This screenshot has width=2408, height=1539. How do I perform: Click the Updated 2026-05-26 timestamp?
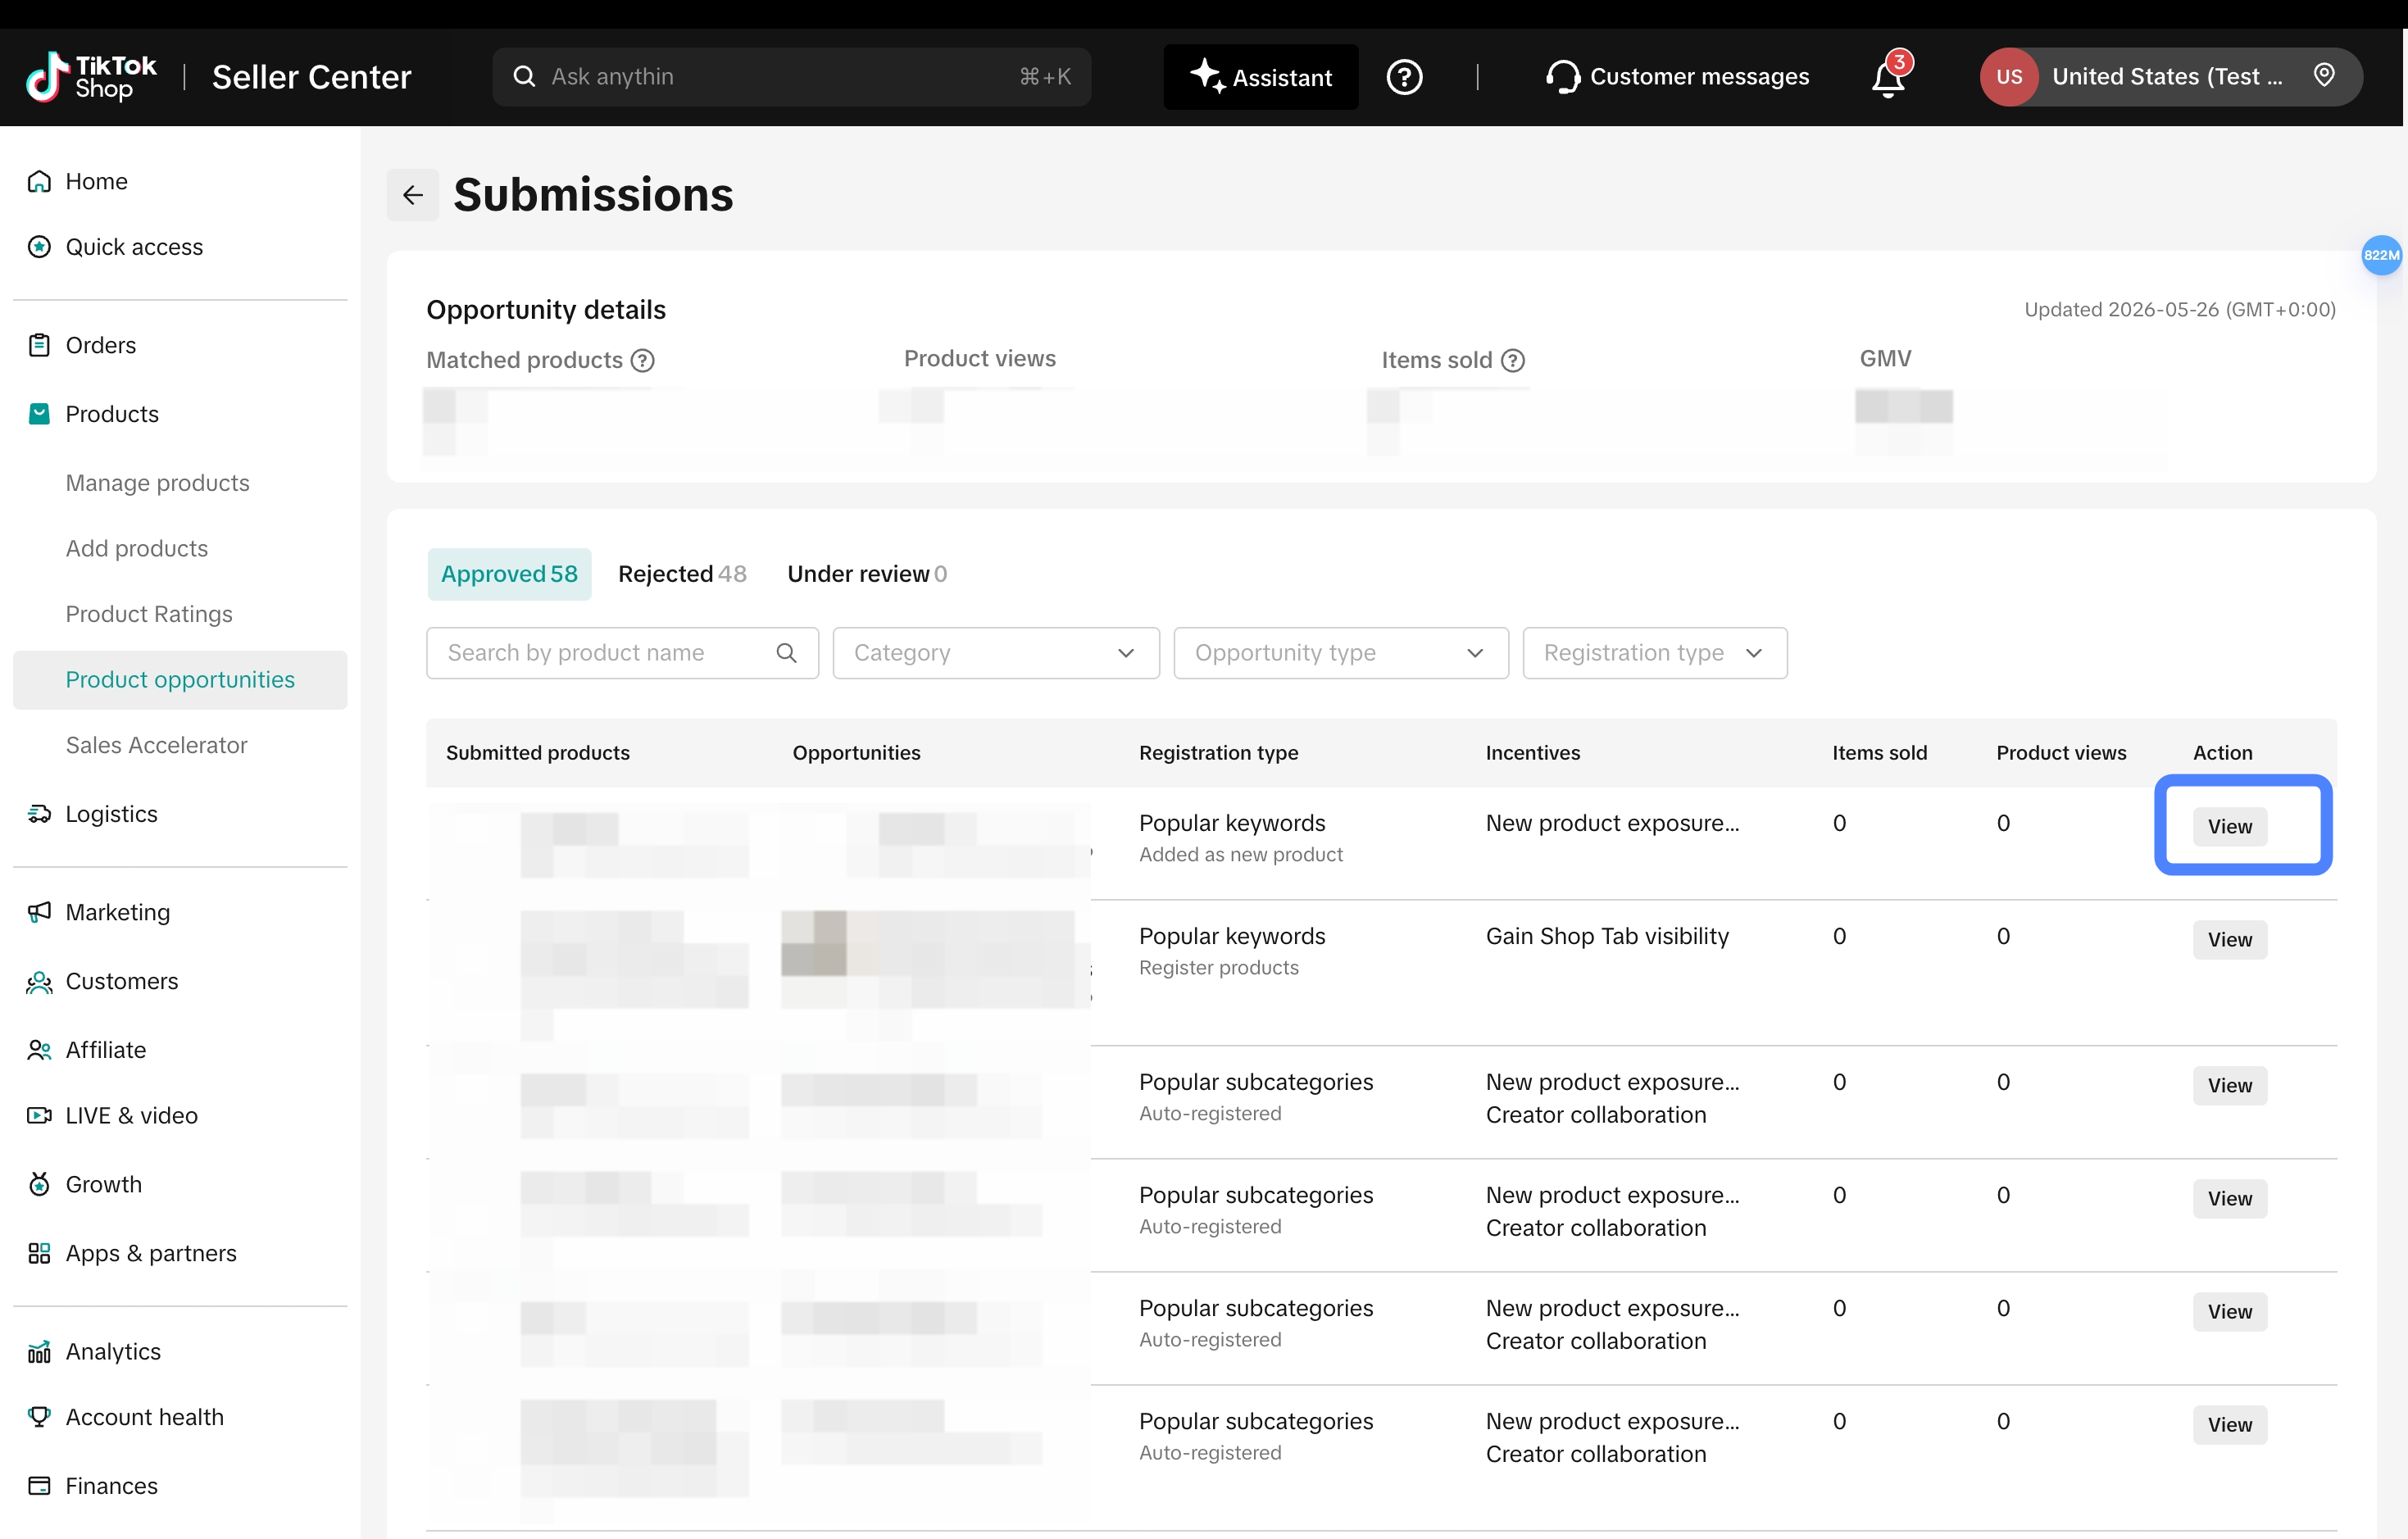[2180, 310]
